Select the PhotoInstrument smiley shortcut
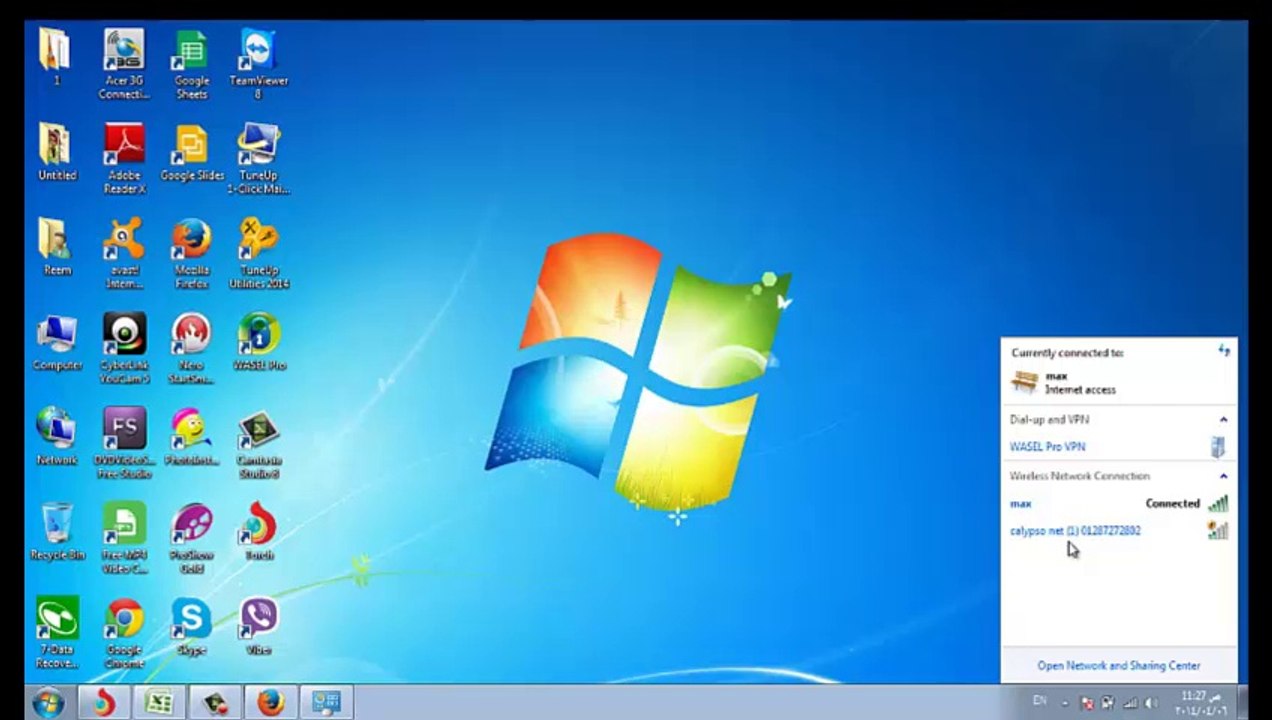Screen dimensions: 1272x720 click(191, 436)
